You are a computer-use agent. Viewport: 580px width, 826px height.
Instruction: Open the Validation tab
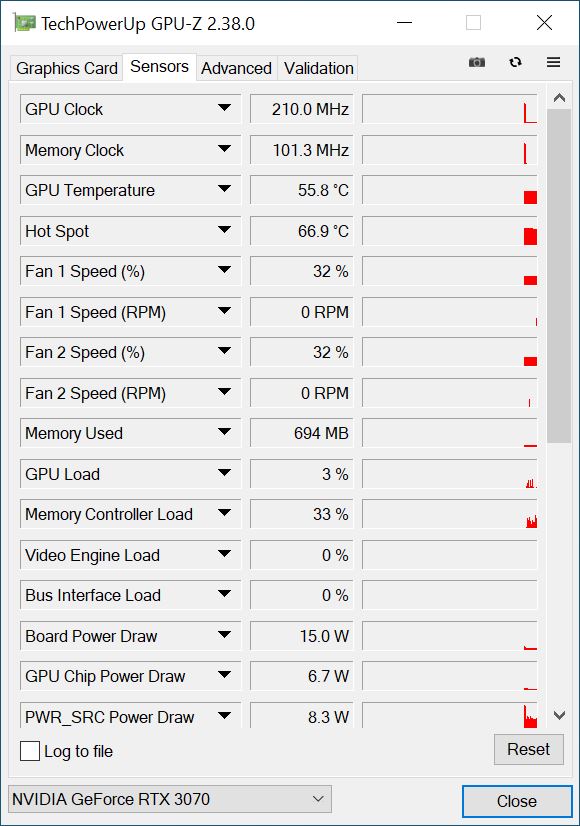(318, 68)
